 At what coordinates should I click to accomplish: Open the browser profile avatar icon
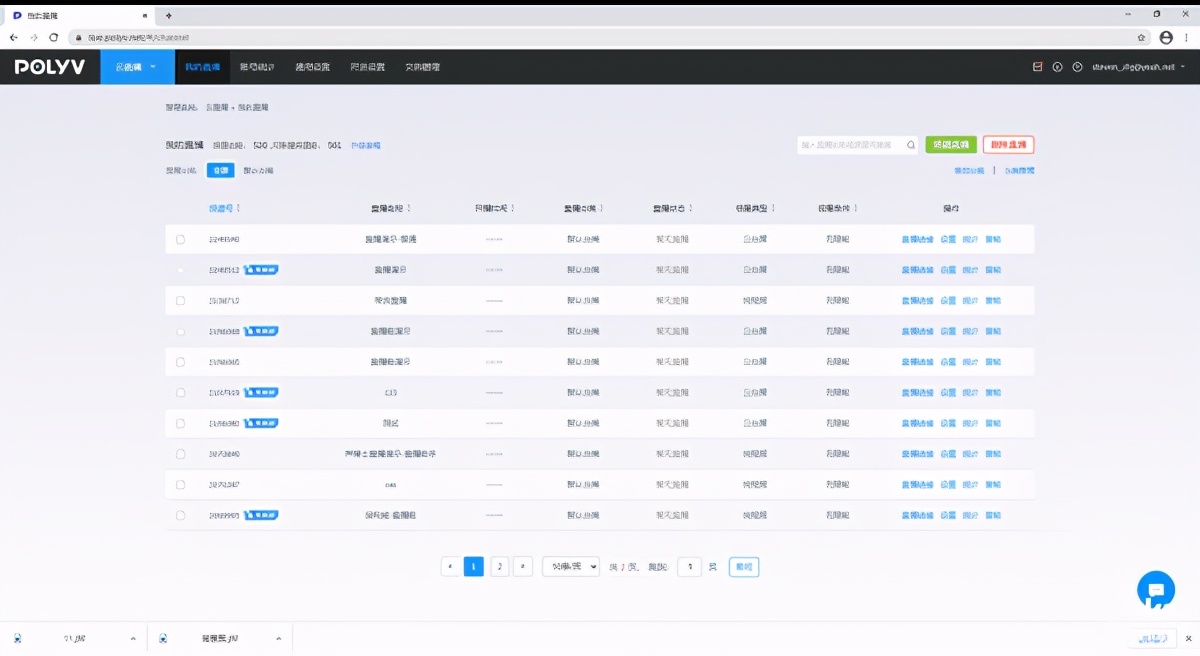click(x=1165, y=37)
